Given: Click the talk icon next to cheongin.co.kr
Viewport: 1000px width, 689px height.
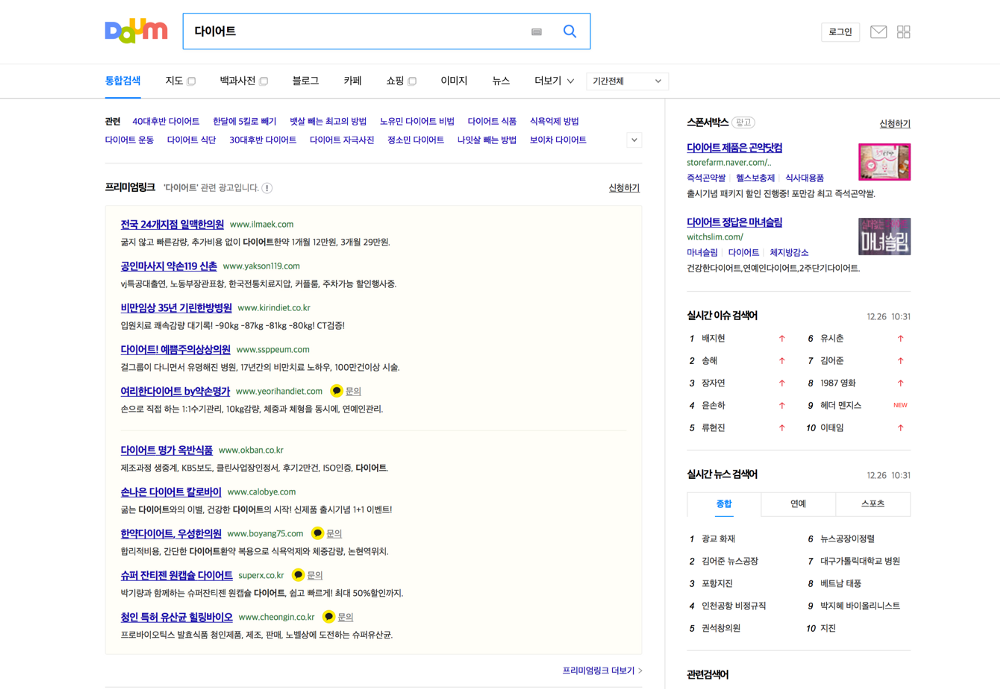Looking at the screenshot, I should point(328,617).
